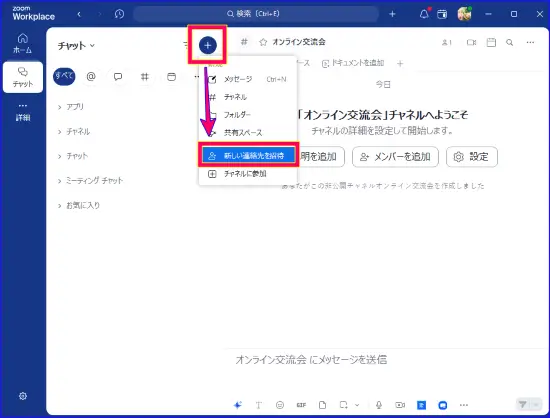Screen dimensions: 550x418
Task: Open notifications bell
Action: click(424, 14)
